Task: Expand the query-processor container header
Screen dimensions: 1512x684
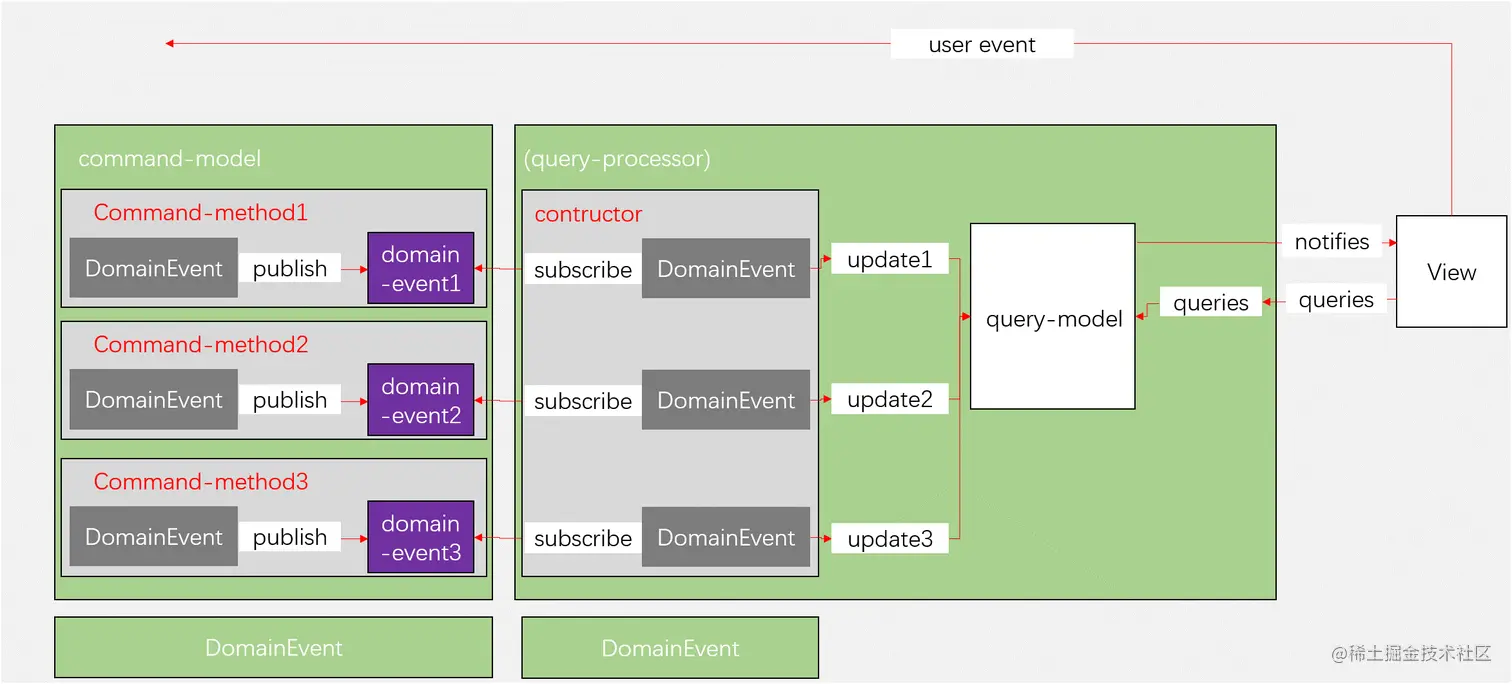Action: [x=616, y=158]
